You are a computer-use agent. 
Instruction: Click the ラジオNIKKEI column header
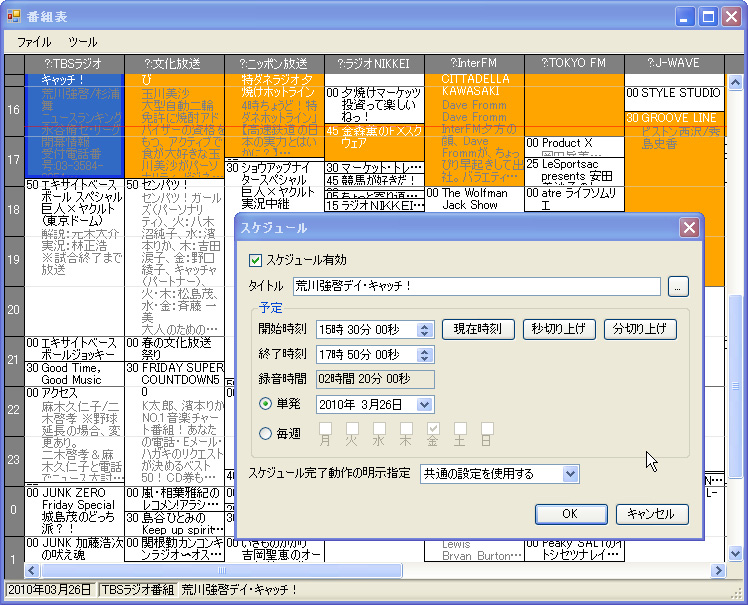(x=374, y=63)
